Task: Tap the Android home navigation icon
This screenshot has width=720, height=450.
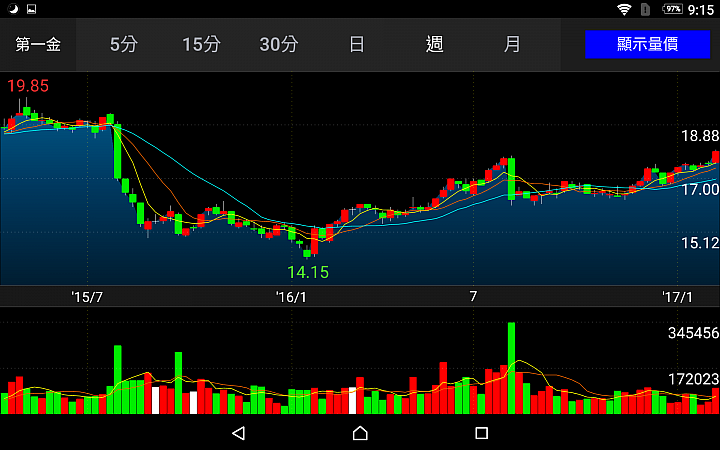Action: point(360,433)
